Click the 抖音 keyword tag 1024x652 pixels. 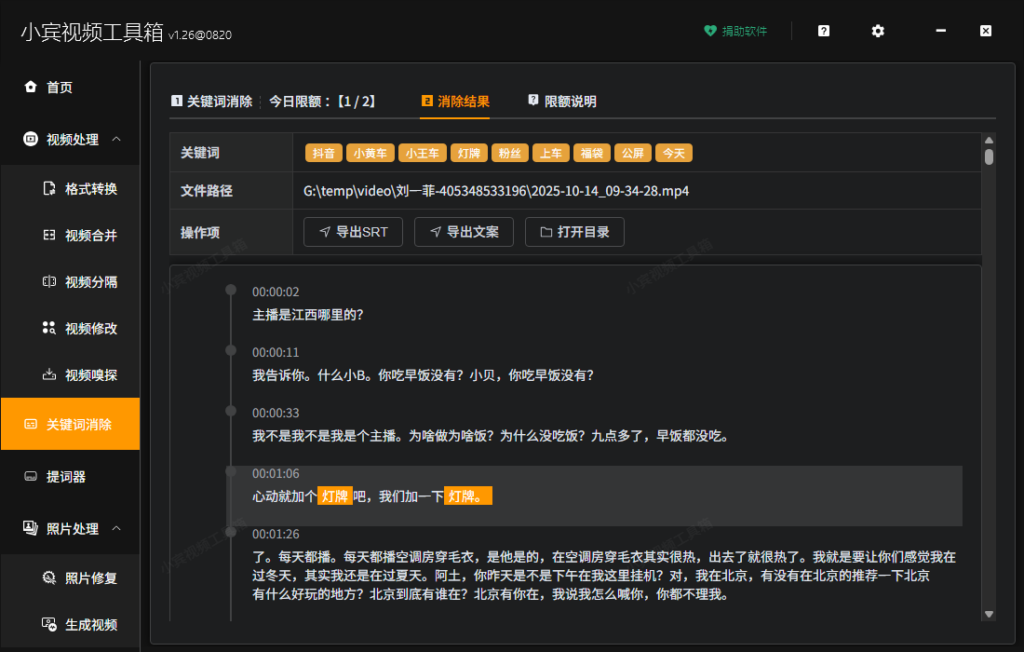point(323,153)
